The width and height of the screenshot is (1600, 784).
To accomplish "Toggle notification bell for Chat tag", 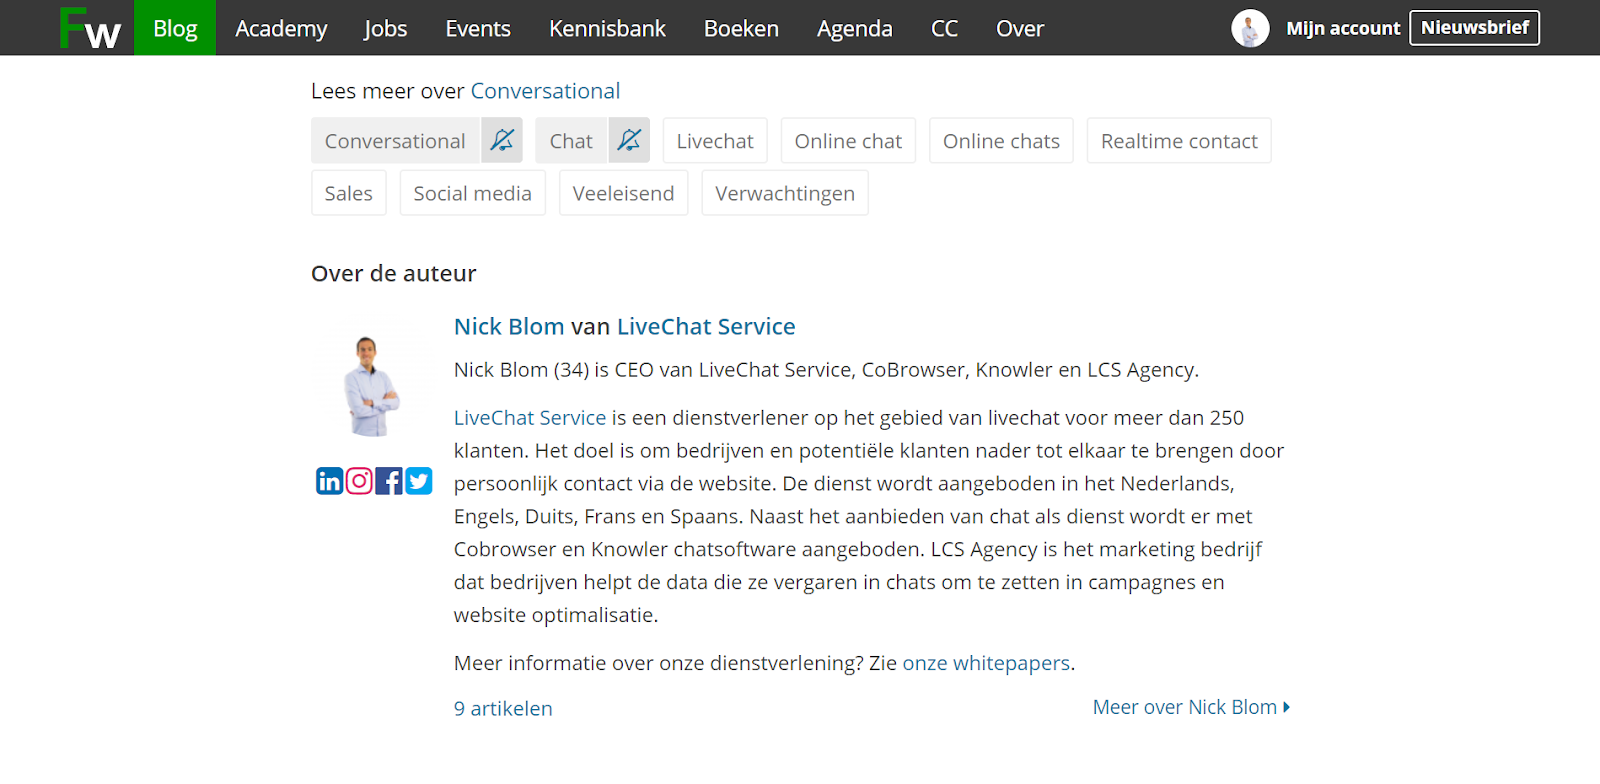I will click(x=629, y=140).
